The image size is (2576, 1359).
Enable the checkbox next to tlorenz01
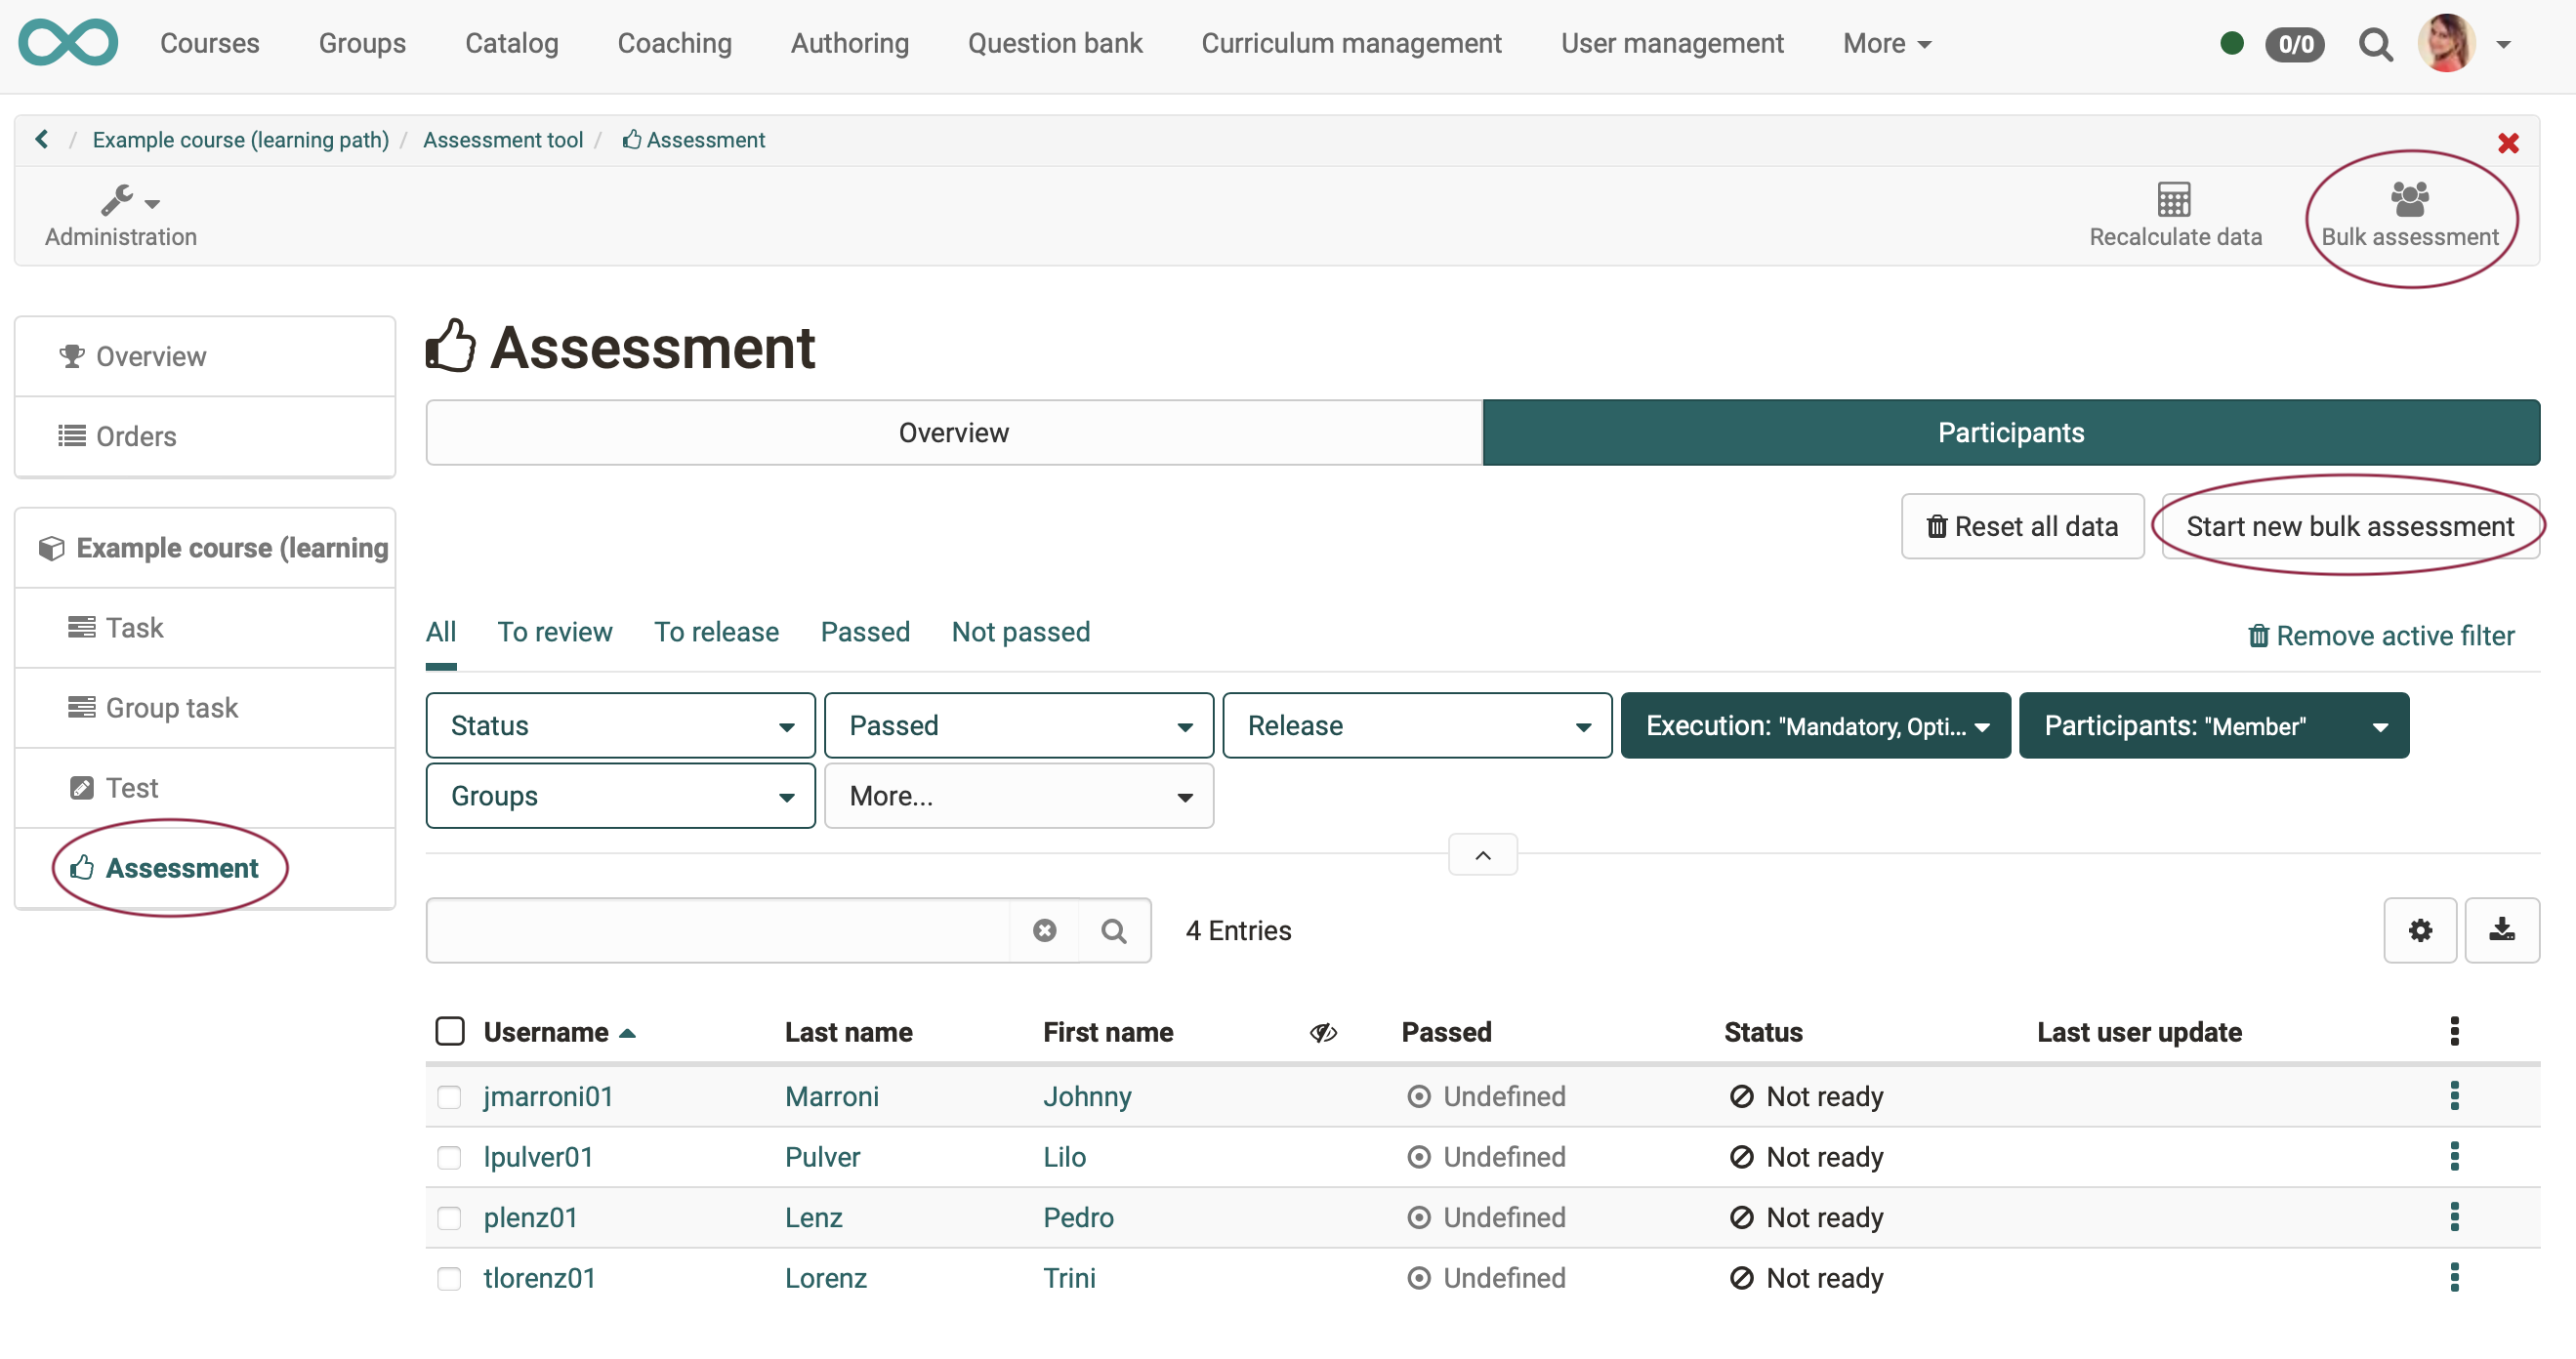click(450, 1278)
